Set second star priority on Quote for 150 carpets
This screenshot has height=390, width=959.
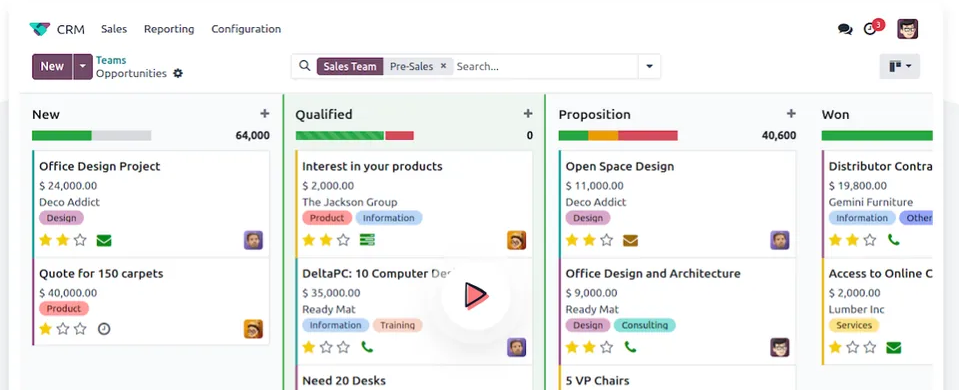pos(63,329)
